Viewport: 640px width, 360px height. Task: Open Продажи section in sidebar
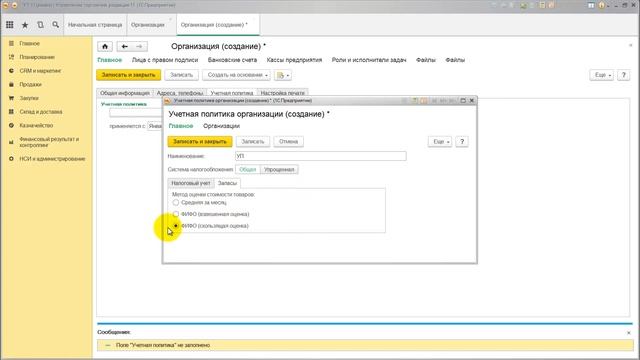30,84
